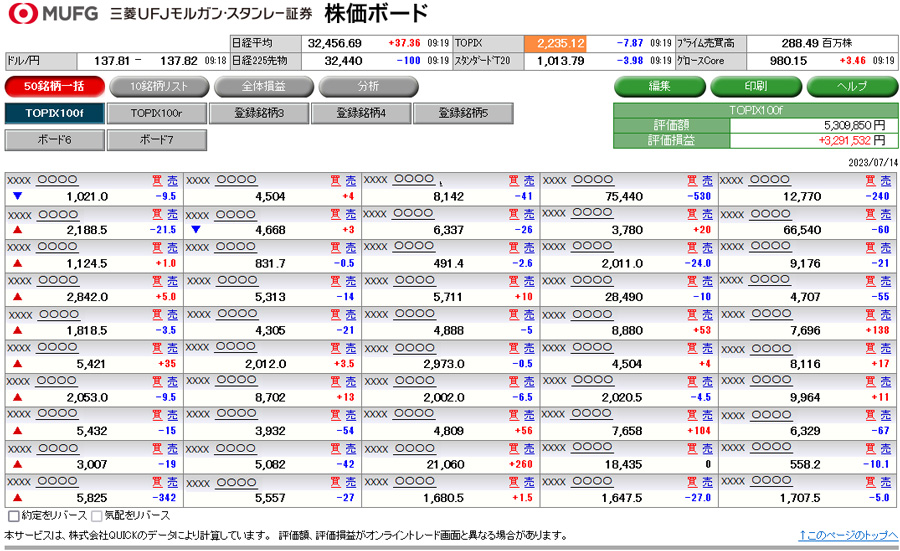Open the 登録銘柄3 tab

[259, 113]
